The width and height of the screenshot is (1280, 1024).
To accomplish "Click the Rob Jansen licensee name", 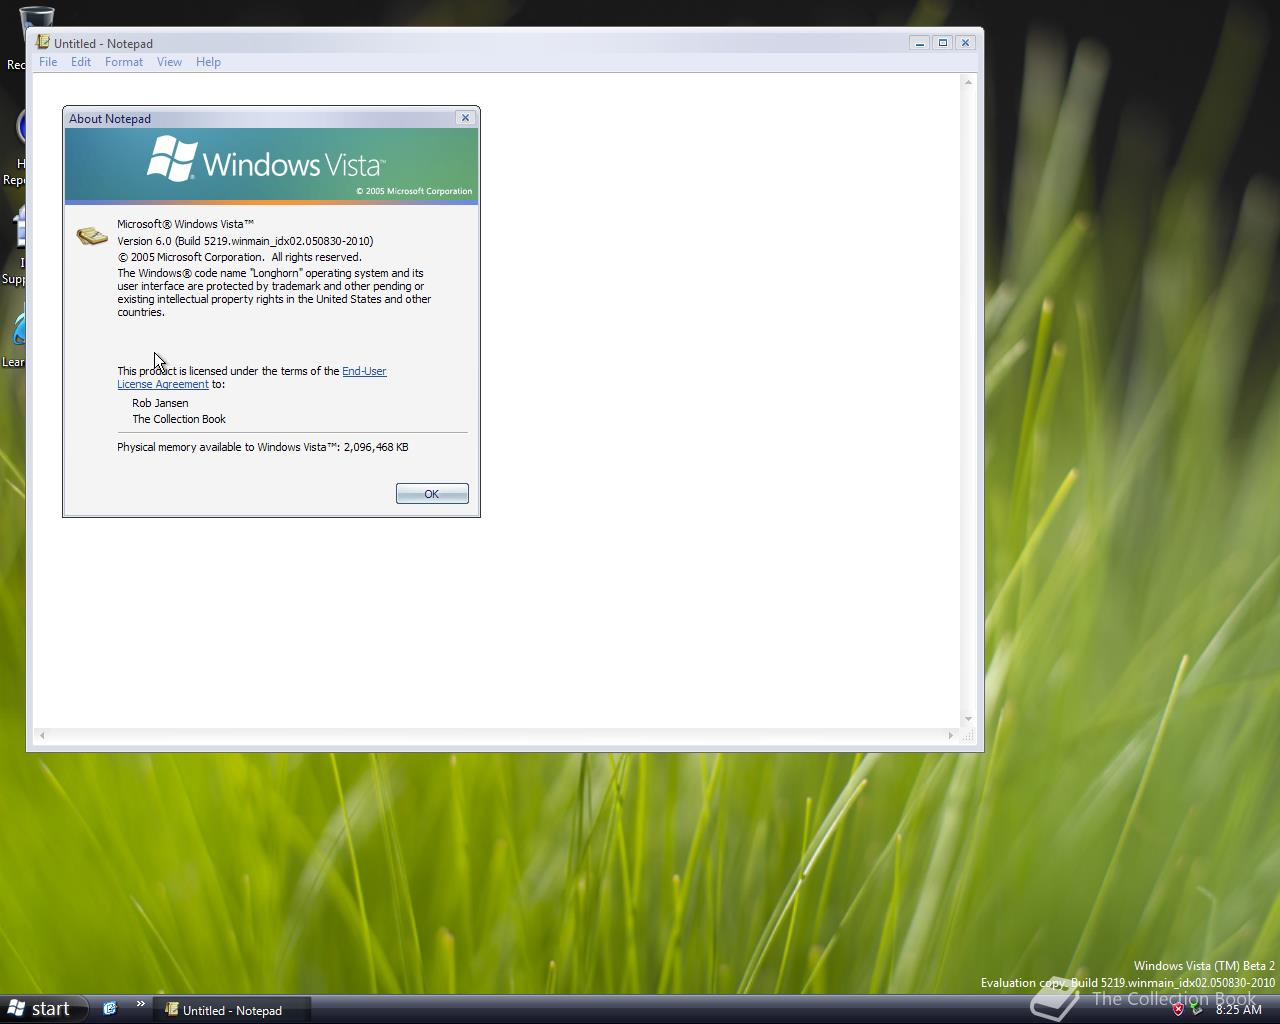I will tap(160, 403).
